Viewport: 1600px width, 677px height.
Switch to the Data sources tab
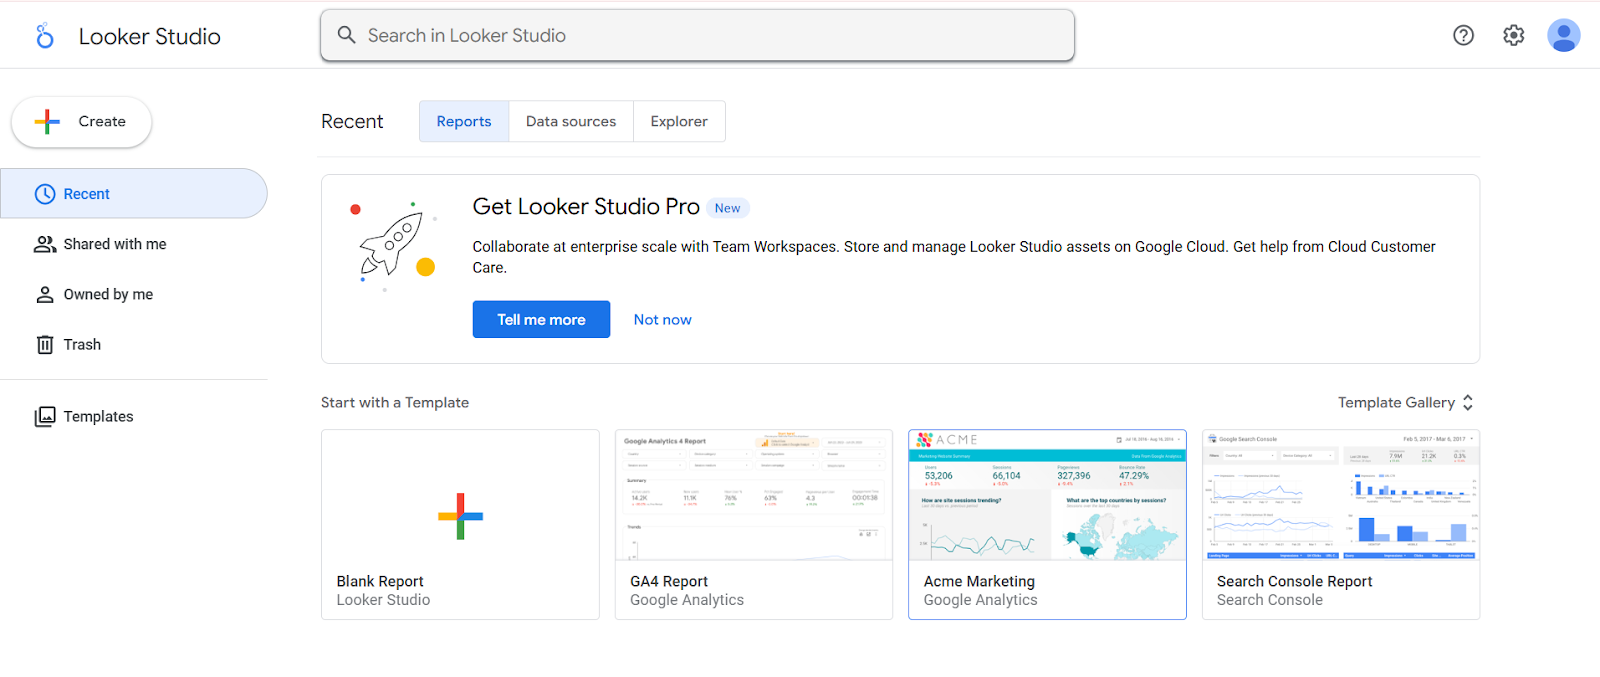click(571, 121)
